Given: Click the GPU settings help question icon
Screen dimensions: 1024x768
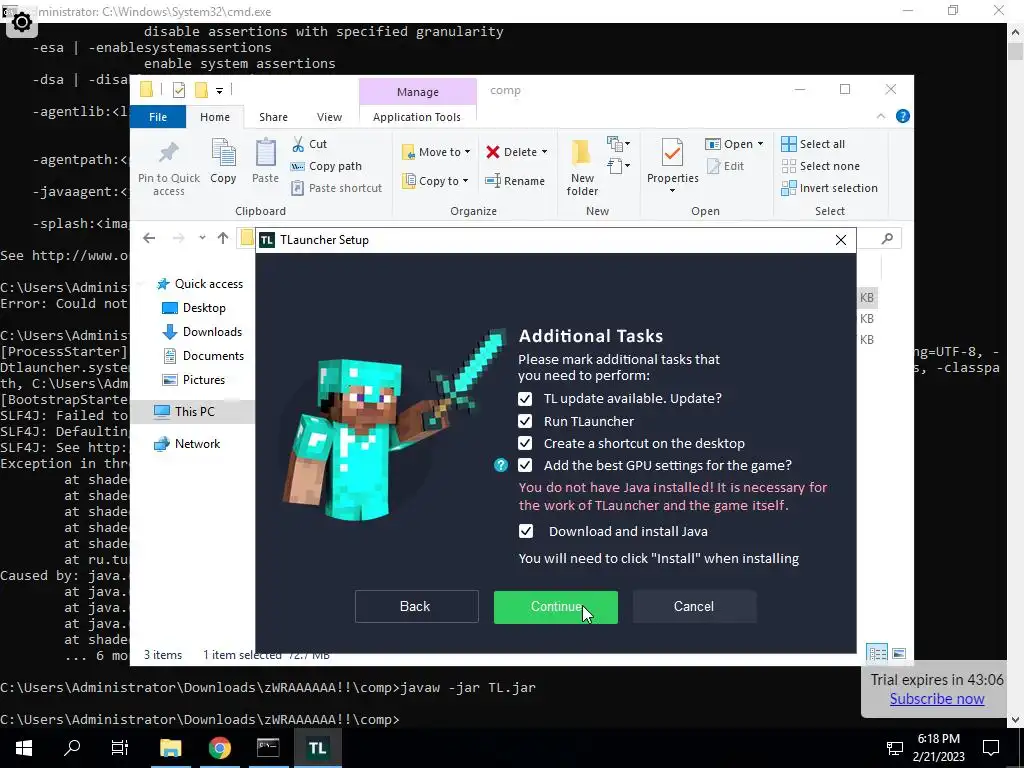Looking at the screenshot, I should (501, 465).
